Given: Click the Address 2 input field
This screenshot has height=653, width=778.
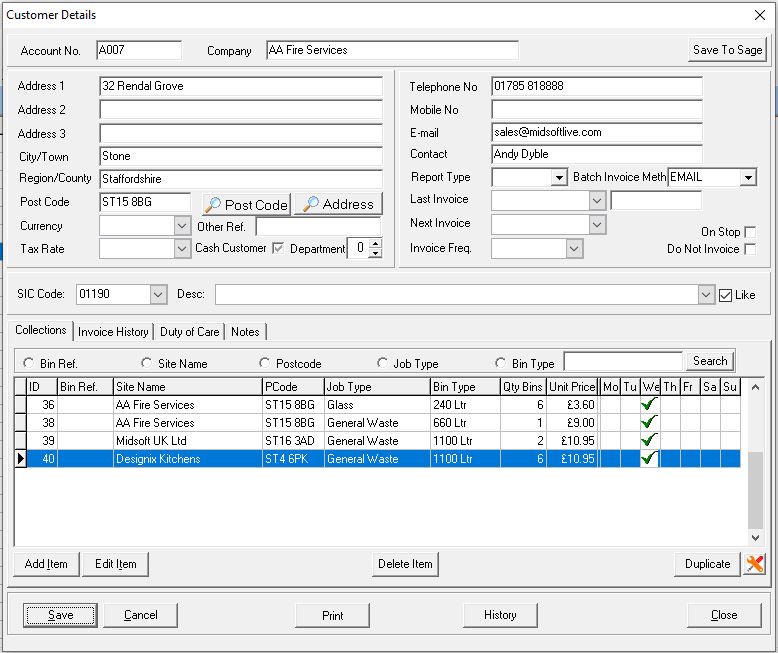Looking at the screenshot, I should [x=241, y=110].
